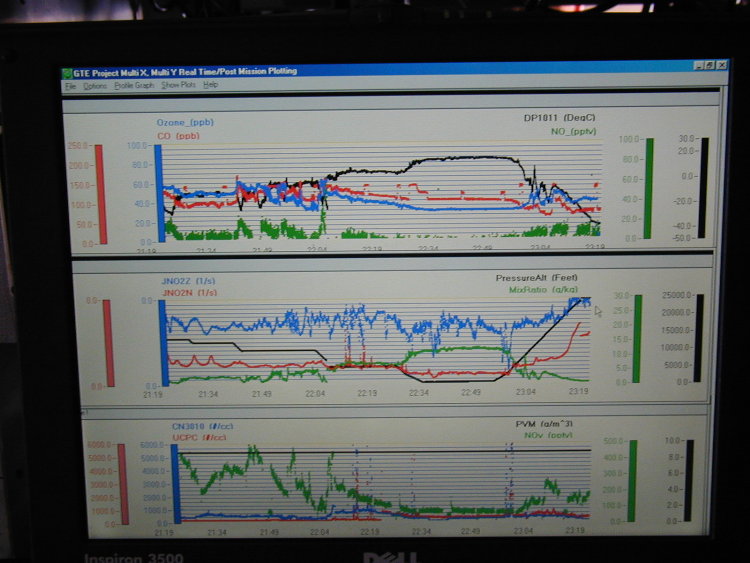750x563 pixels.
Task: Click the MixRatio (g/kg) legend label
Action: click(x=543, y=290)
